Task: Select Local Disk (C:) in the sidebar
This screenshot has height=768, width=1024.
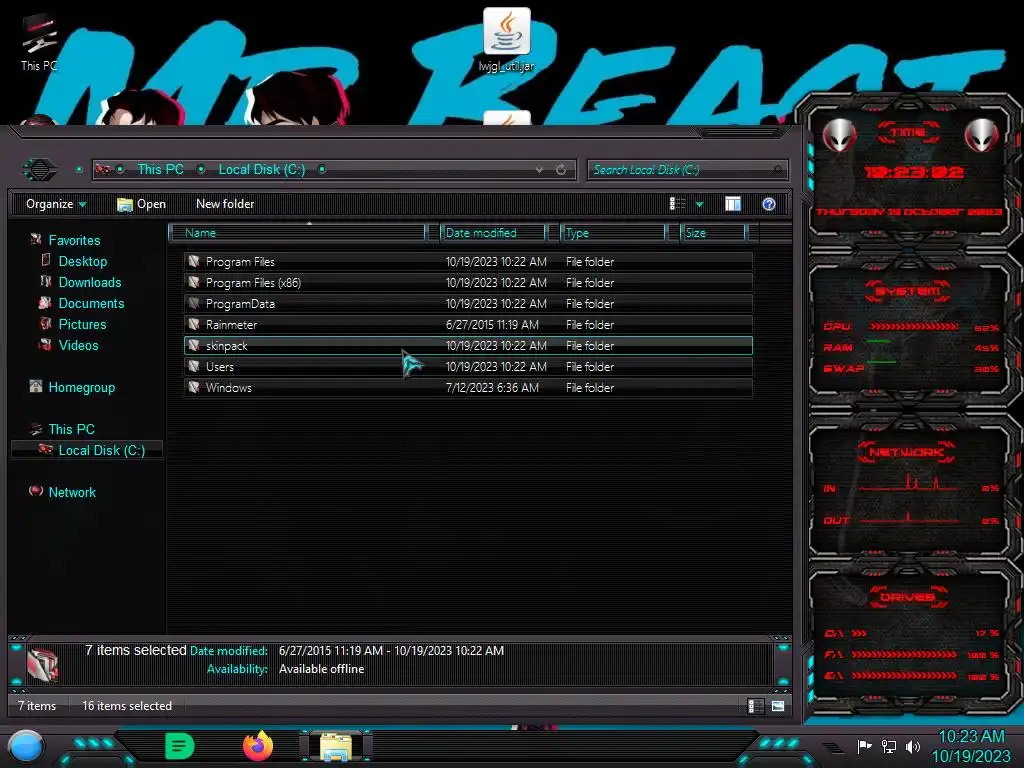Action: (88, 450)
